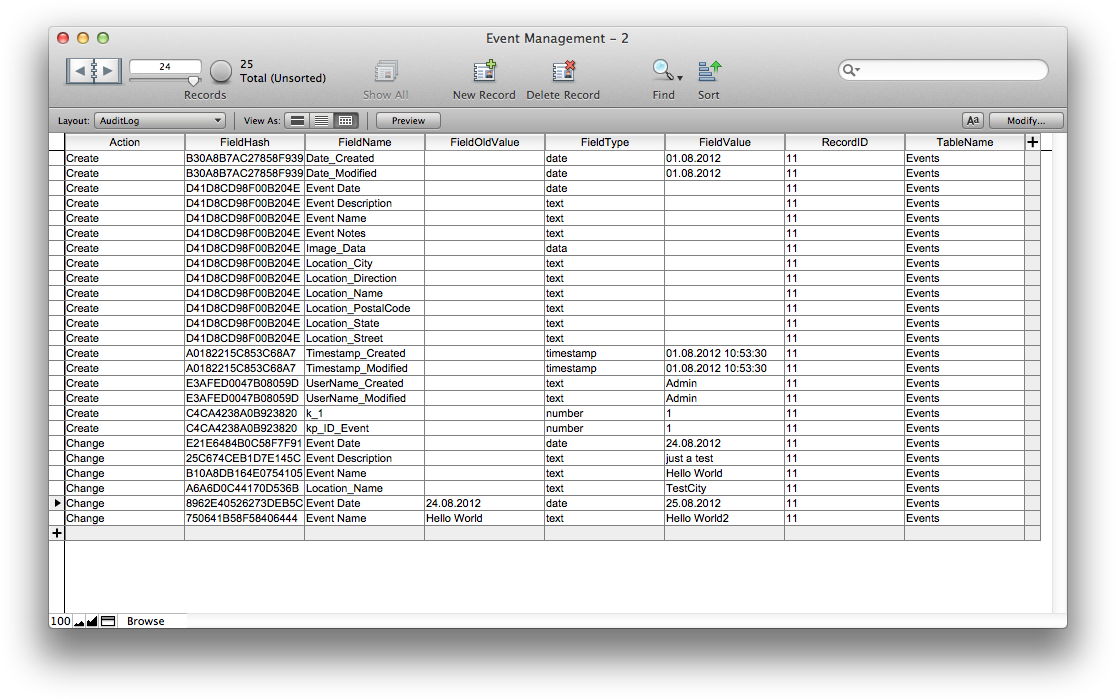Screen dimensions: 1116x699
Task: Click the Timestamp_Created cell
Action: click(364, 353)
